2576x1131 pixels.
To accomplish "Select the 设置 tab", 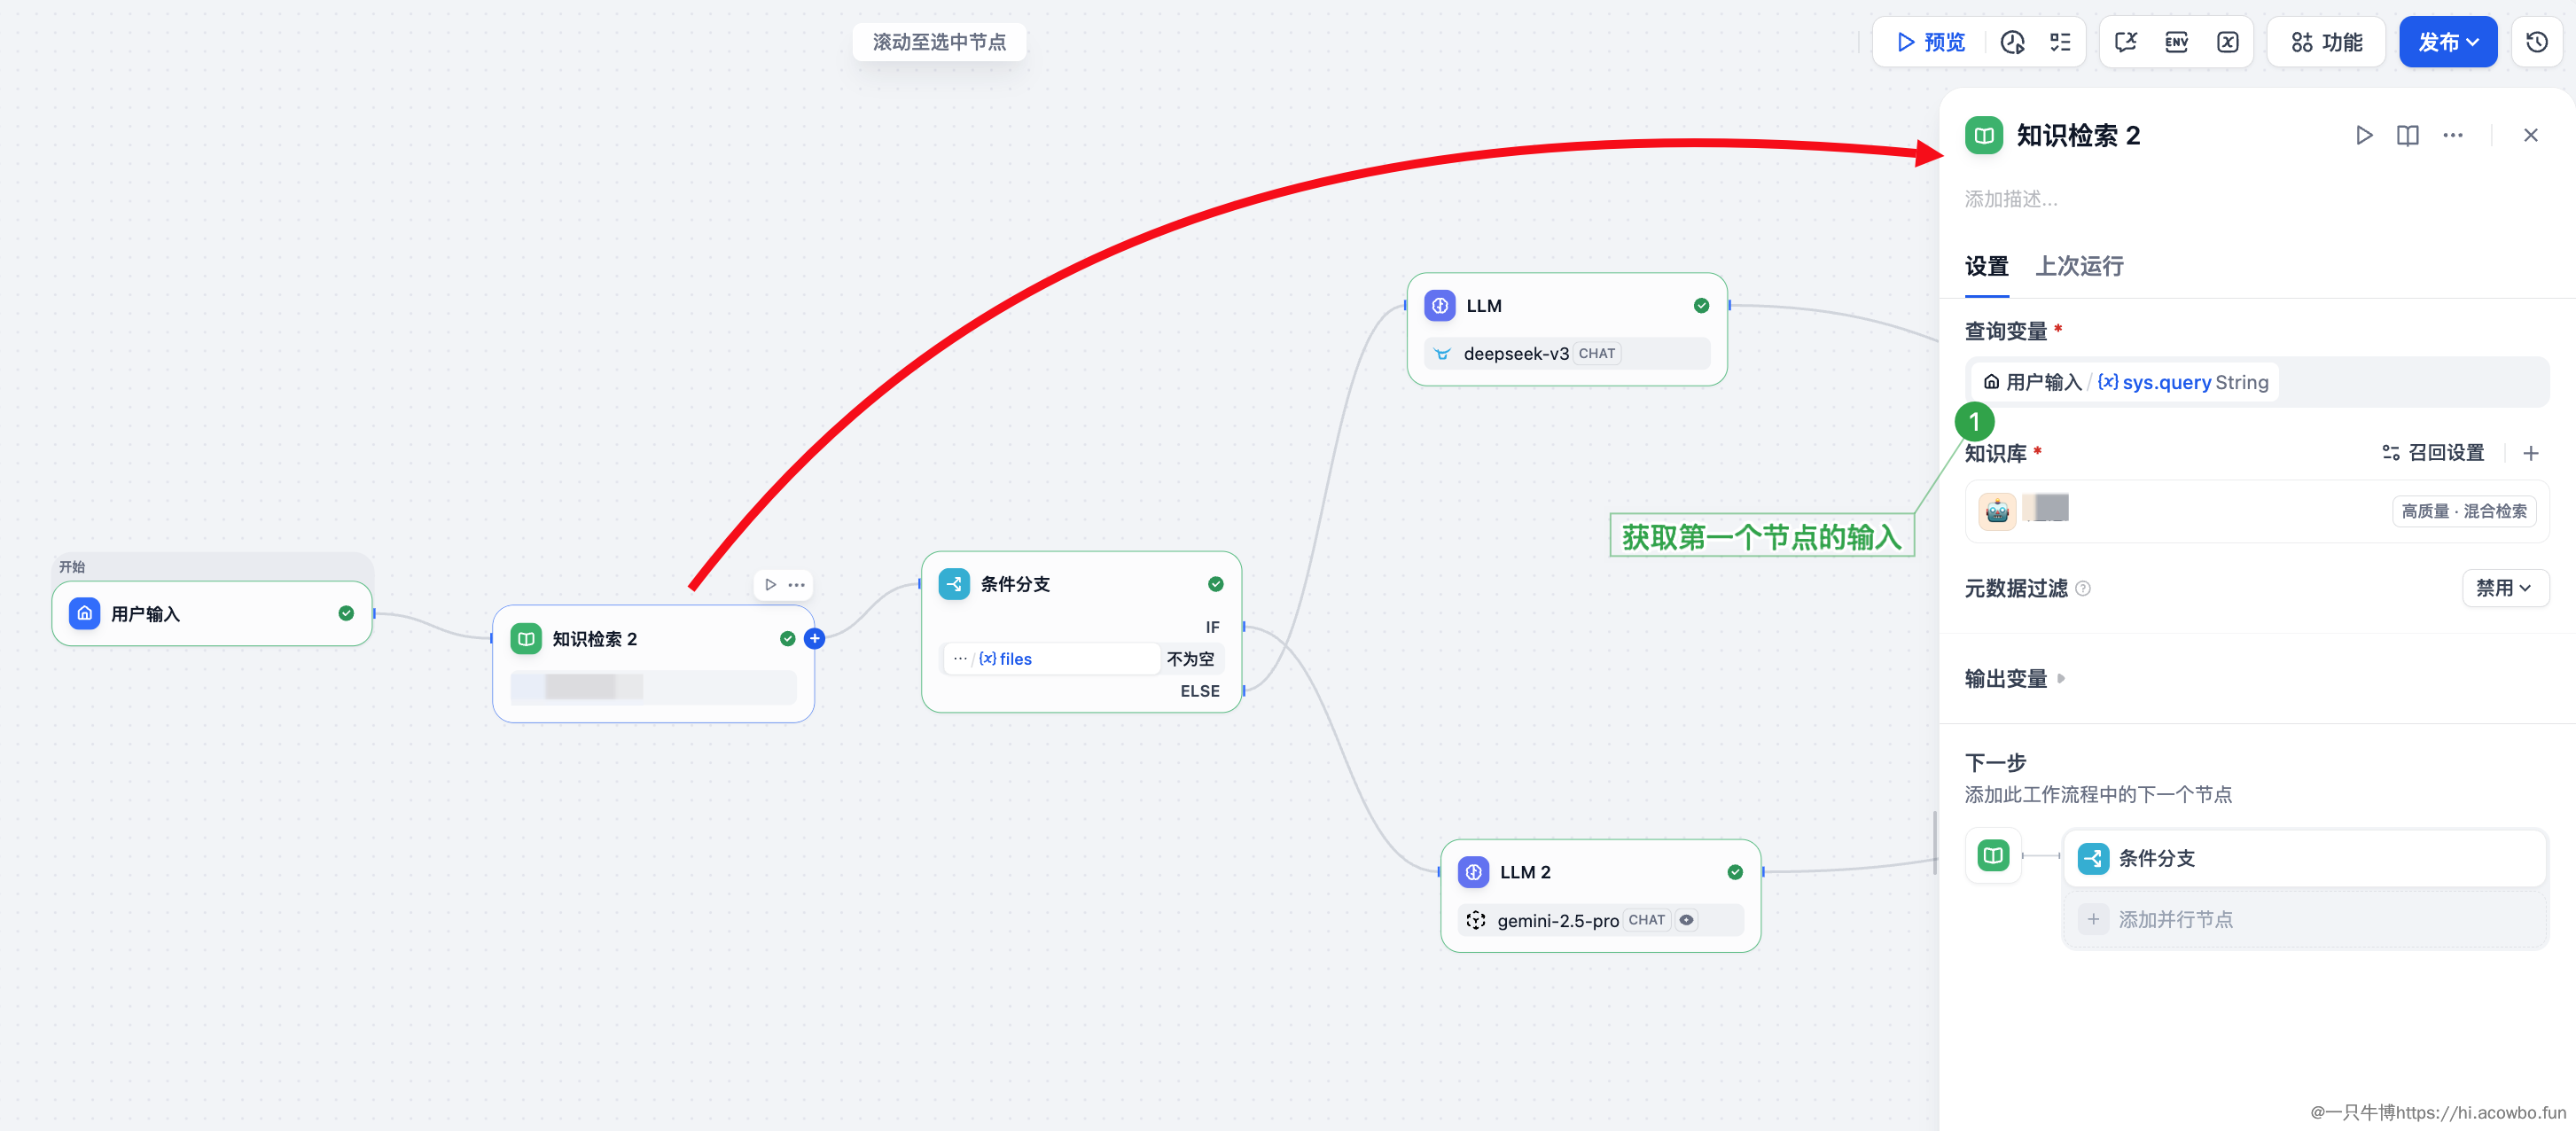I will (1986, 266).
